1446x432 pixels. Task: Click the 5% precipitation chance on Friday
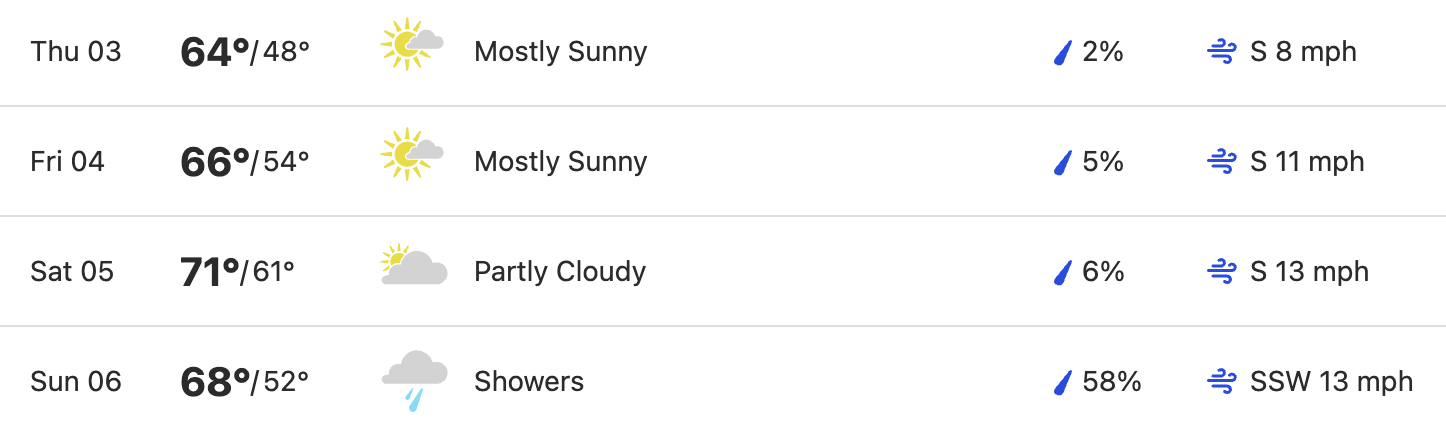pos(1103,162)
